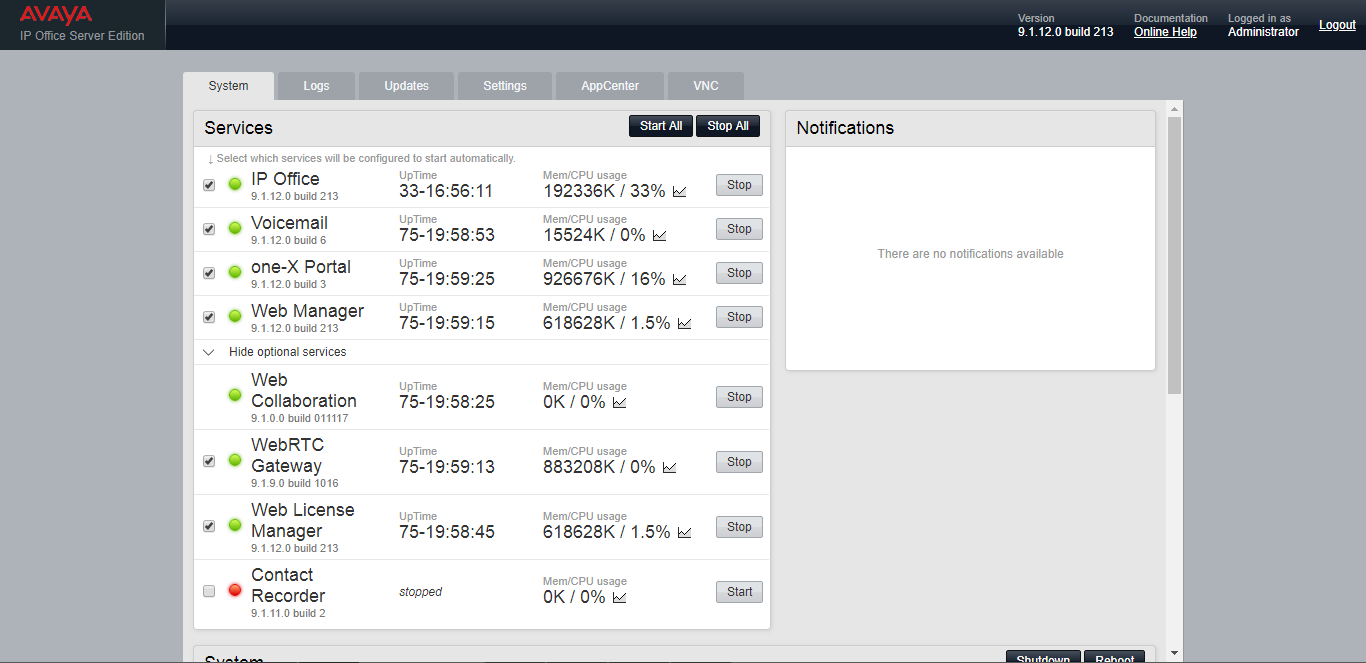Open the Online Help link
This screenshot has height=663, width=1366.
(x=1165, y=32)
